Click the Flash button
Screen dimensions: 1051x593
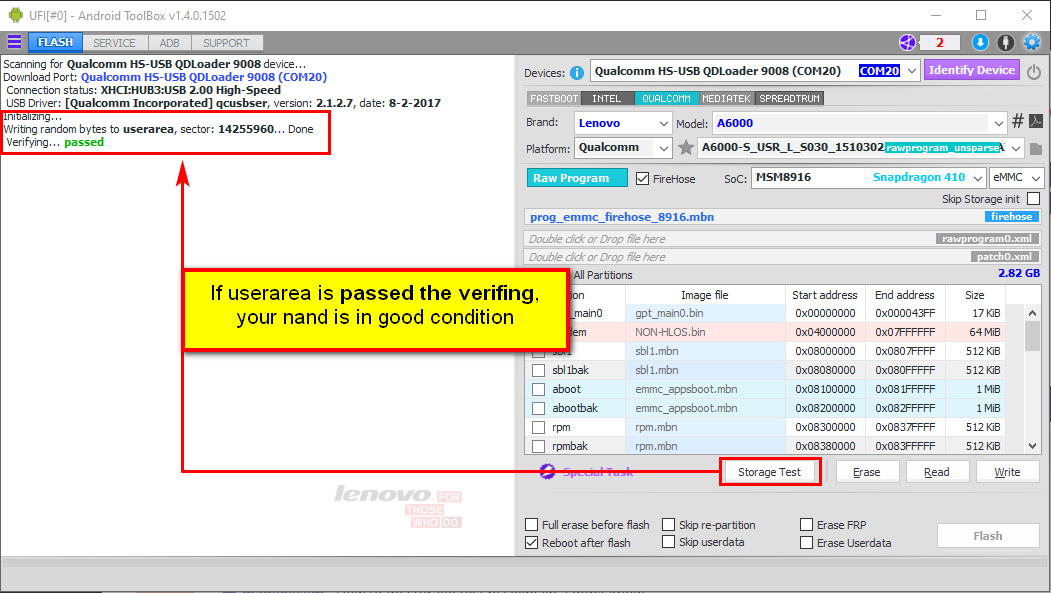click(988, 535)
